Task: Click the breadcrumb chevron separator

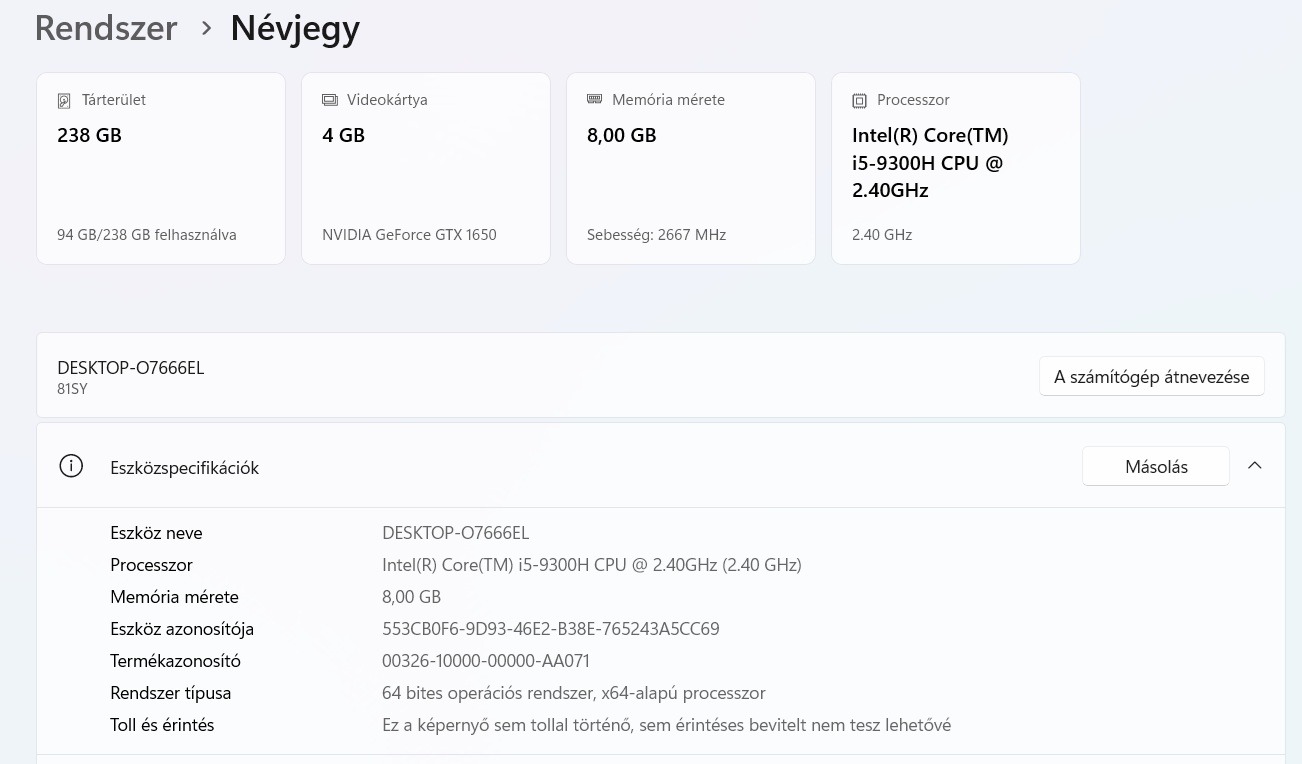Action: [x=206, y=29]
